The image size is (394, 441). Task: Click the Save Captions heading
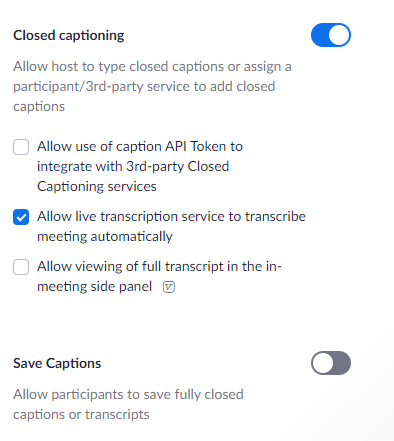[x=57, y=363]
